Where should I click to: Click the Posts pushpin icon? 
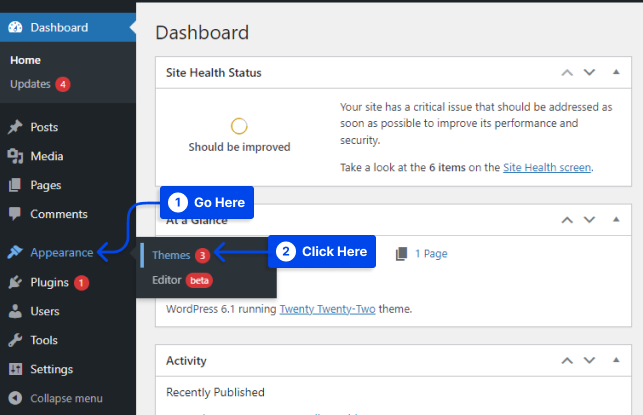point(15,127)
